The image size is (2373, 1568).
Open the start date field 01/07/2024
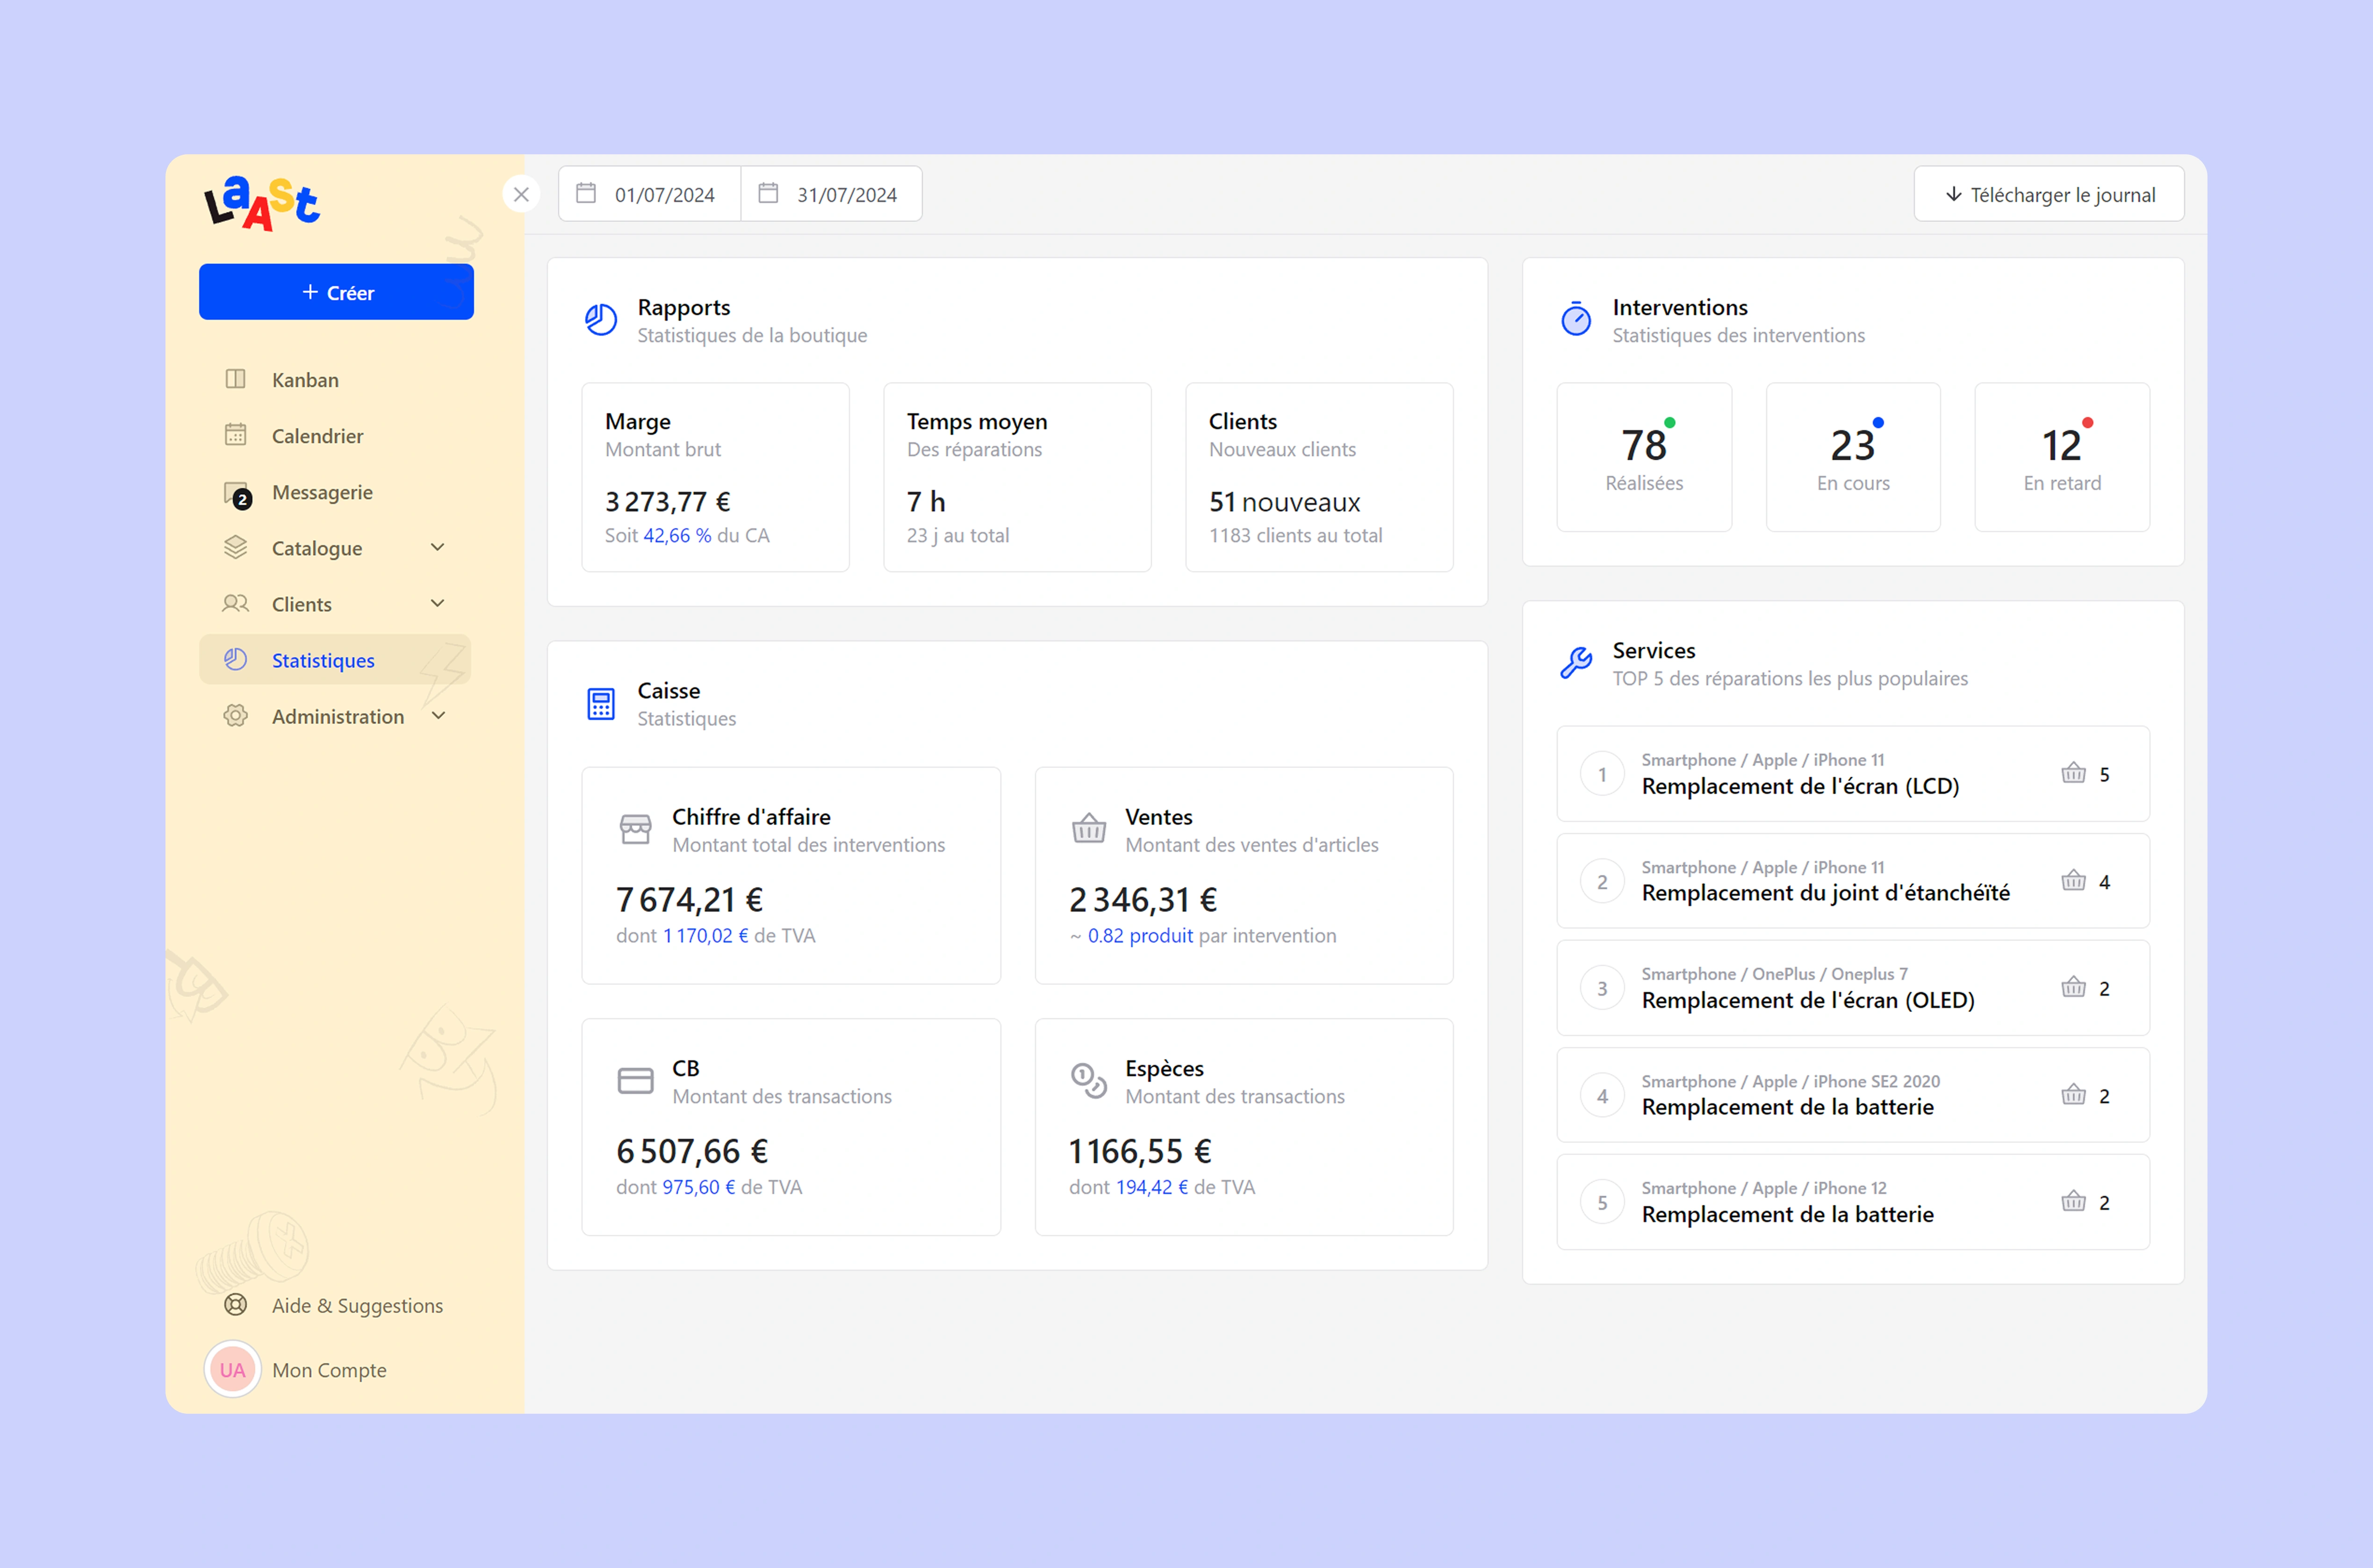[x=648, y=193]
